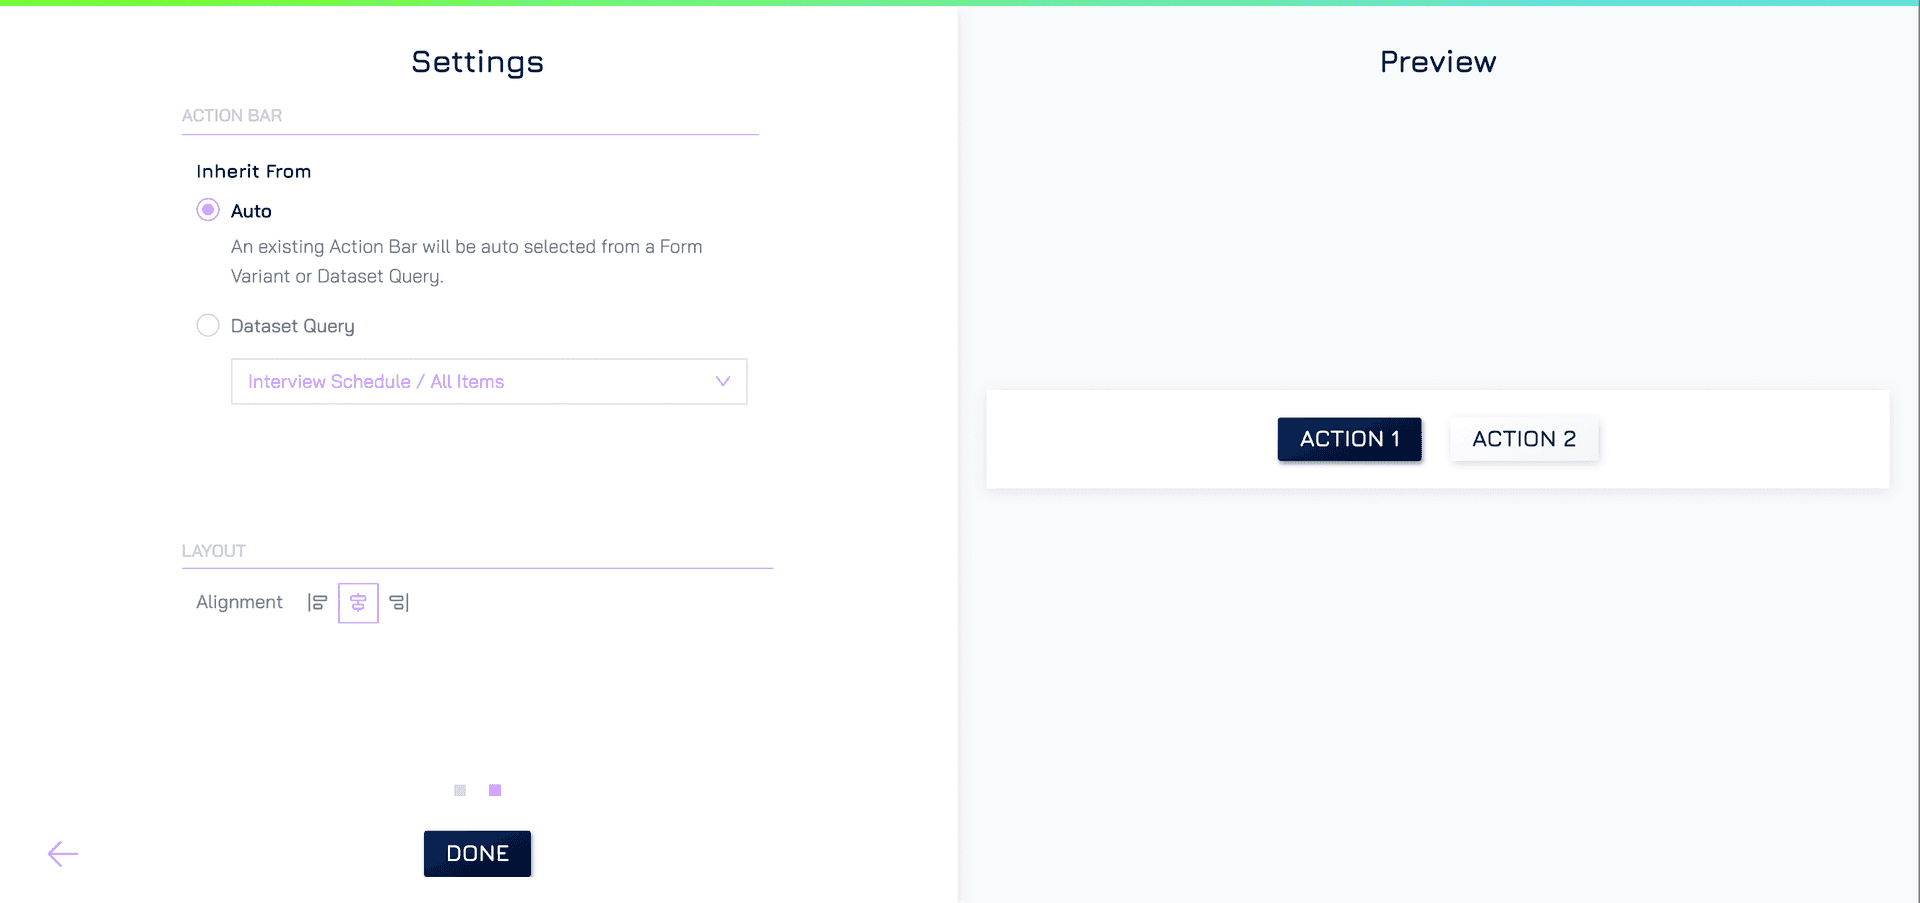The width and height of the screenshot is (1920, 903).
Task: Select right alignment icon
Action: pyautogui.click(x=399, y=602)
